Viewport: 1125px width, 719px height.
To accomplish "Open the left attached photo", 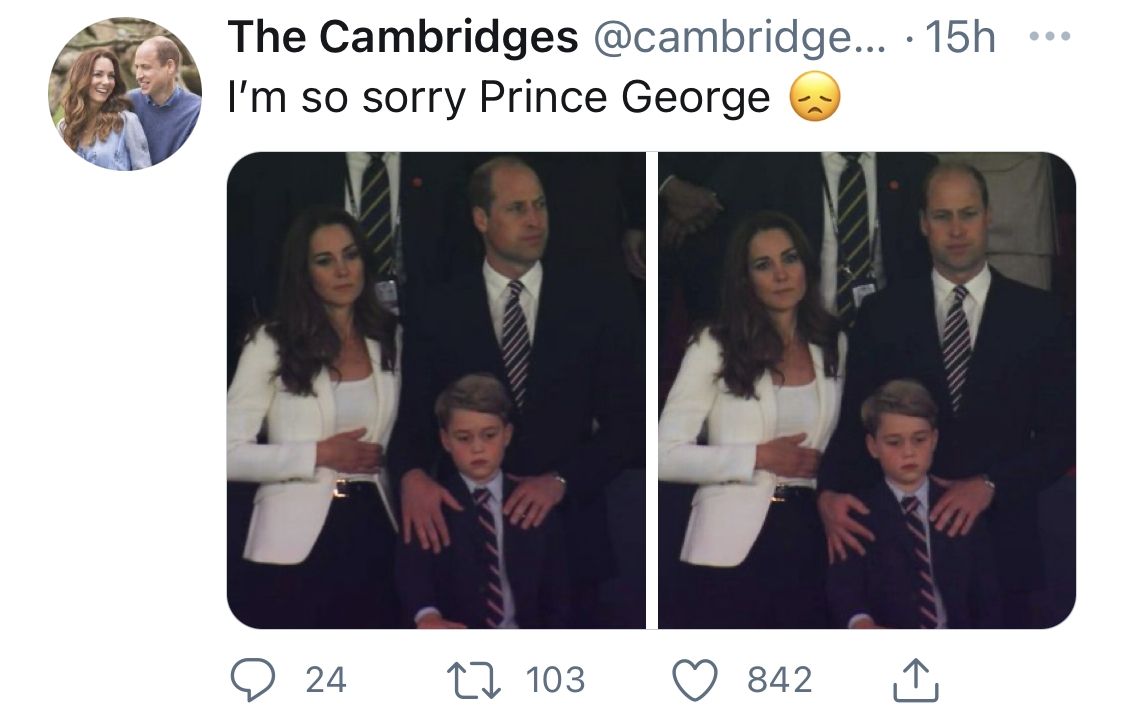I will point(436,390).
